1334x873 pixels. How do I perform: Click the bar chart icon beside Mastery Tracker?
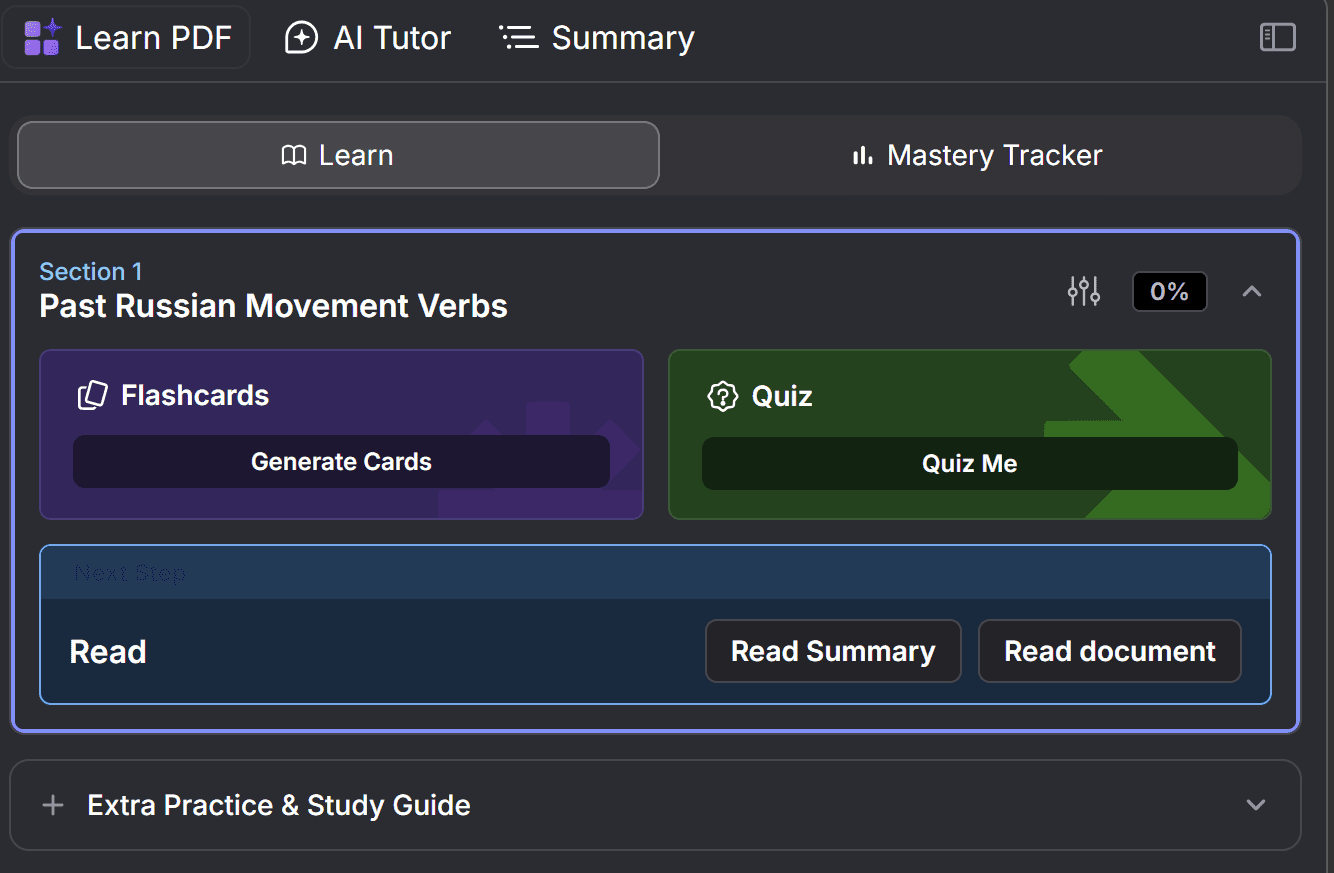(x=862, y=155)
